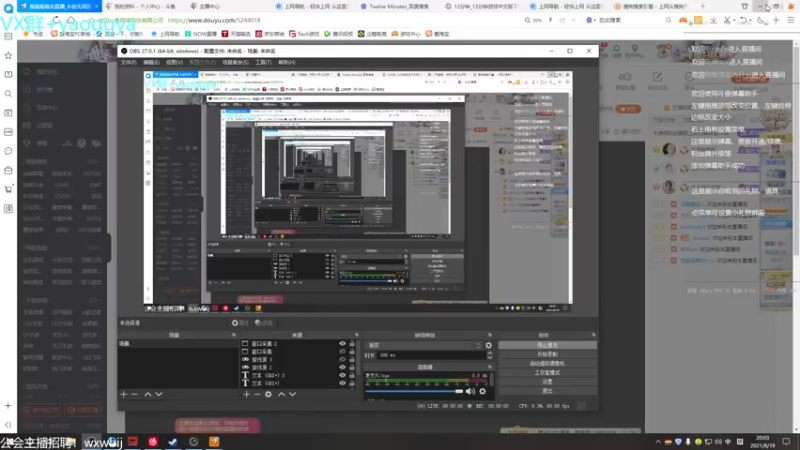Toggle the lock on source 游戏源 3
The image size is (800, 450).
352,359
